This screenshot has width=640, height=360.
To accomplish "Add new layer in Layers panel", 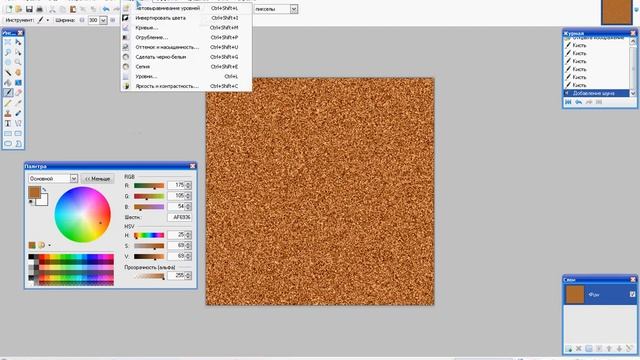I will (x=568, y=349).
